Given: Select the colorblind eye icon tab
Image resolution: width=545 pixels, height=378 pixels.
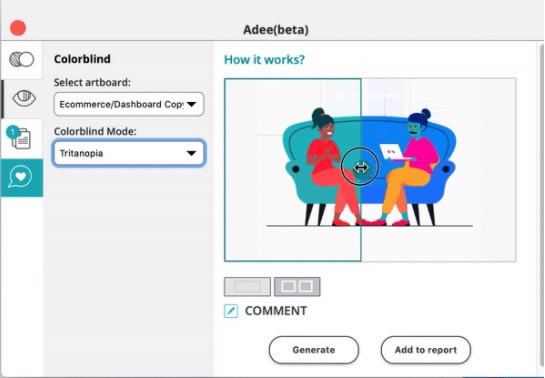Looking at the screenshot, I should coord(24,98).
